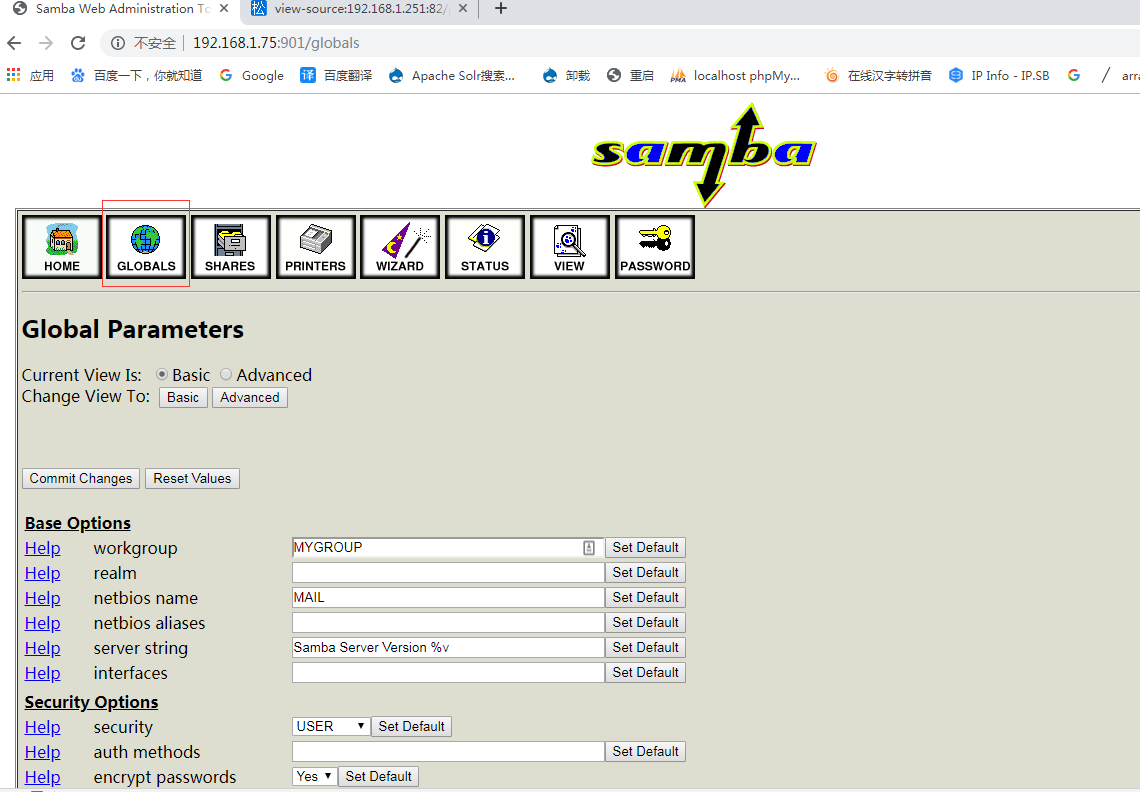This screenshot has width=1140, height=792.
Task: Set Default for workgroup
Action: click(646, 547)
